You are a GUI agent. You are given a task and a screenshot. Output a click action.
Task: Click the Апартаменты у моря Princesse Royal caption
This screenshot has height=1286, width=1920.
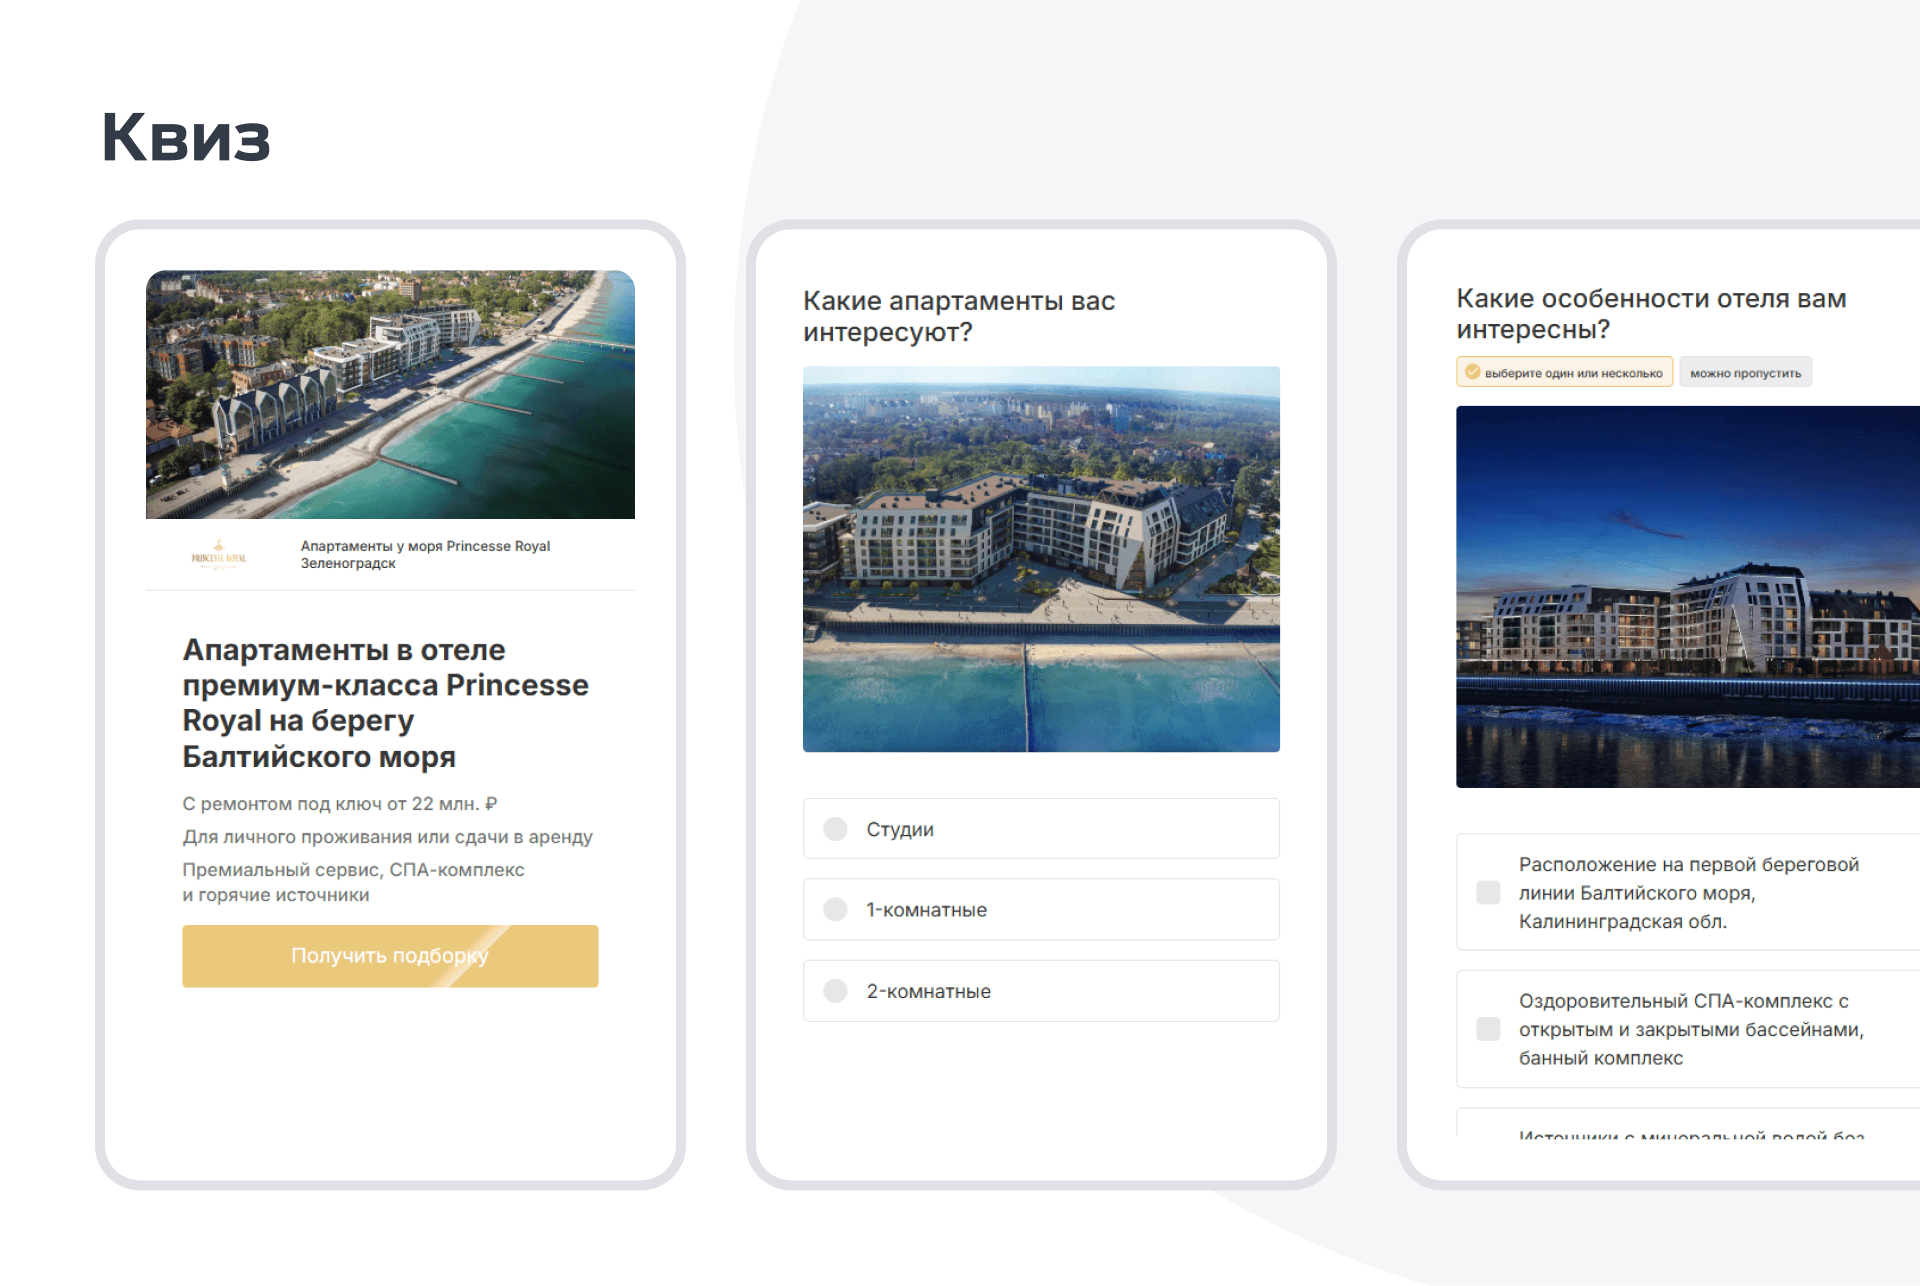[x=425, y=554]
